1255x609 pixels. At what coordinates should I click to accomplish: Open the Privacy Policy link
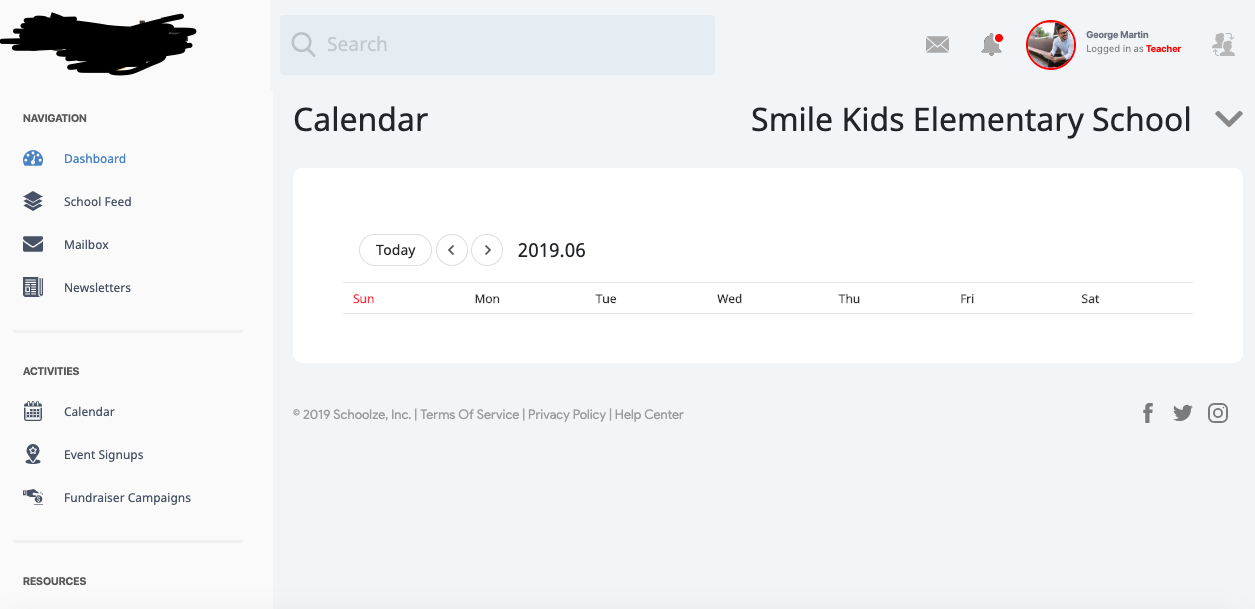pos(566,414)
